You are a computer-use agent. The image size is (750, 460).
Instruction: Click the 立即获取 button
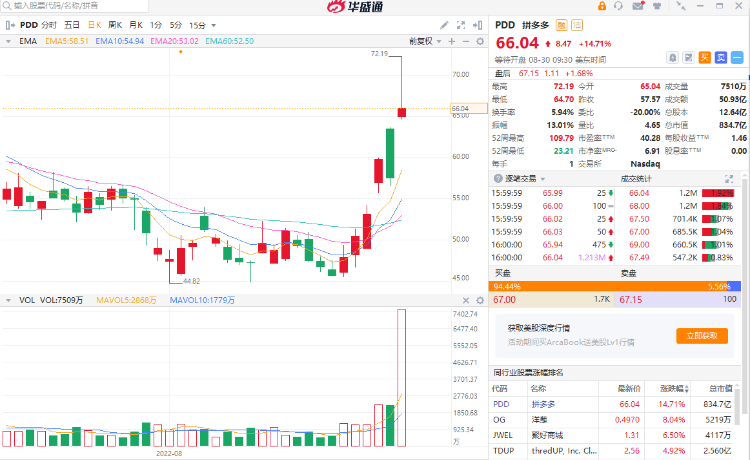[x=702, y=336]
